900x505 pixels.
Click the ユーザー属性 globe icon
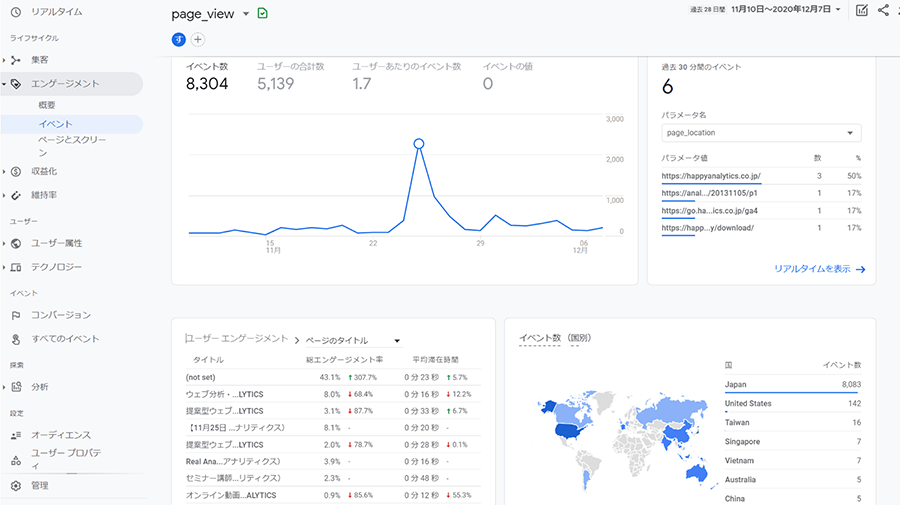pos(16,243)
